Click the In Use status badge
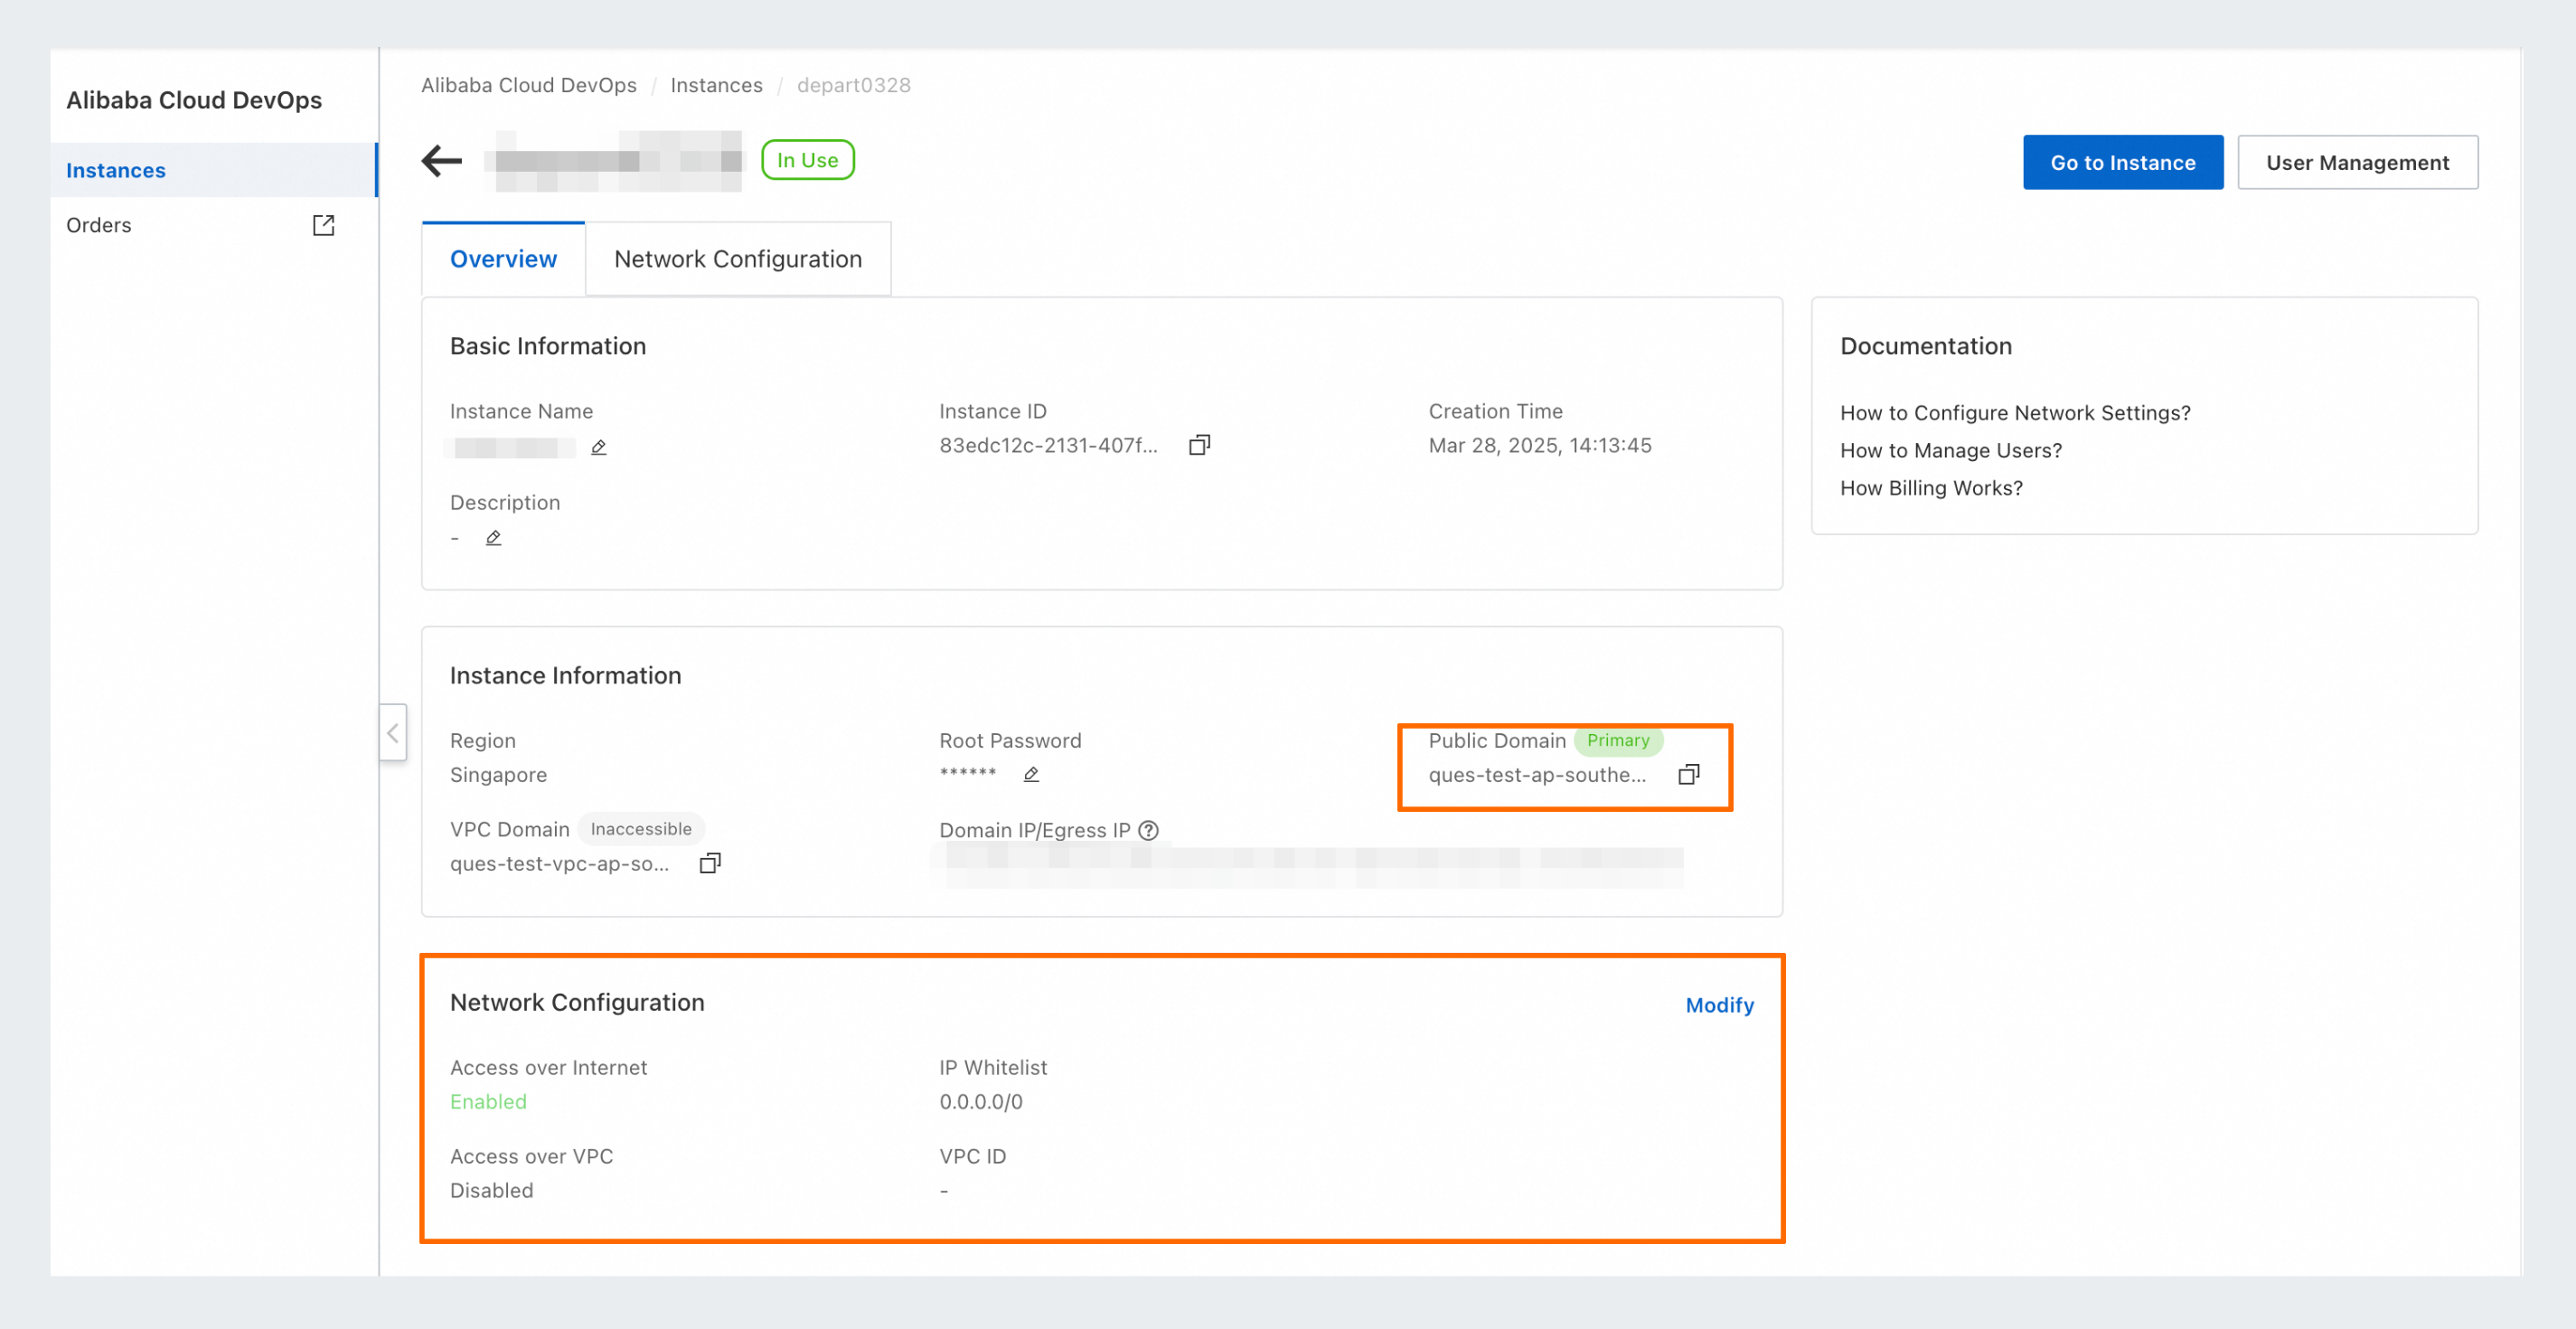Screen dimensions: 2576x1329 point(807,160)
